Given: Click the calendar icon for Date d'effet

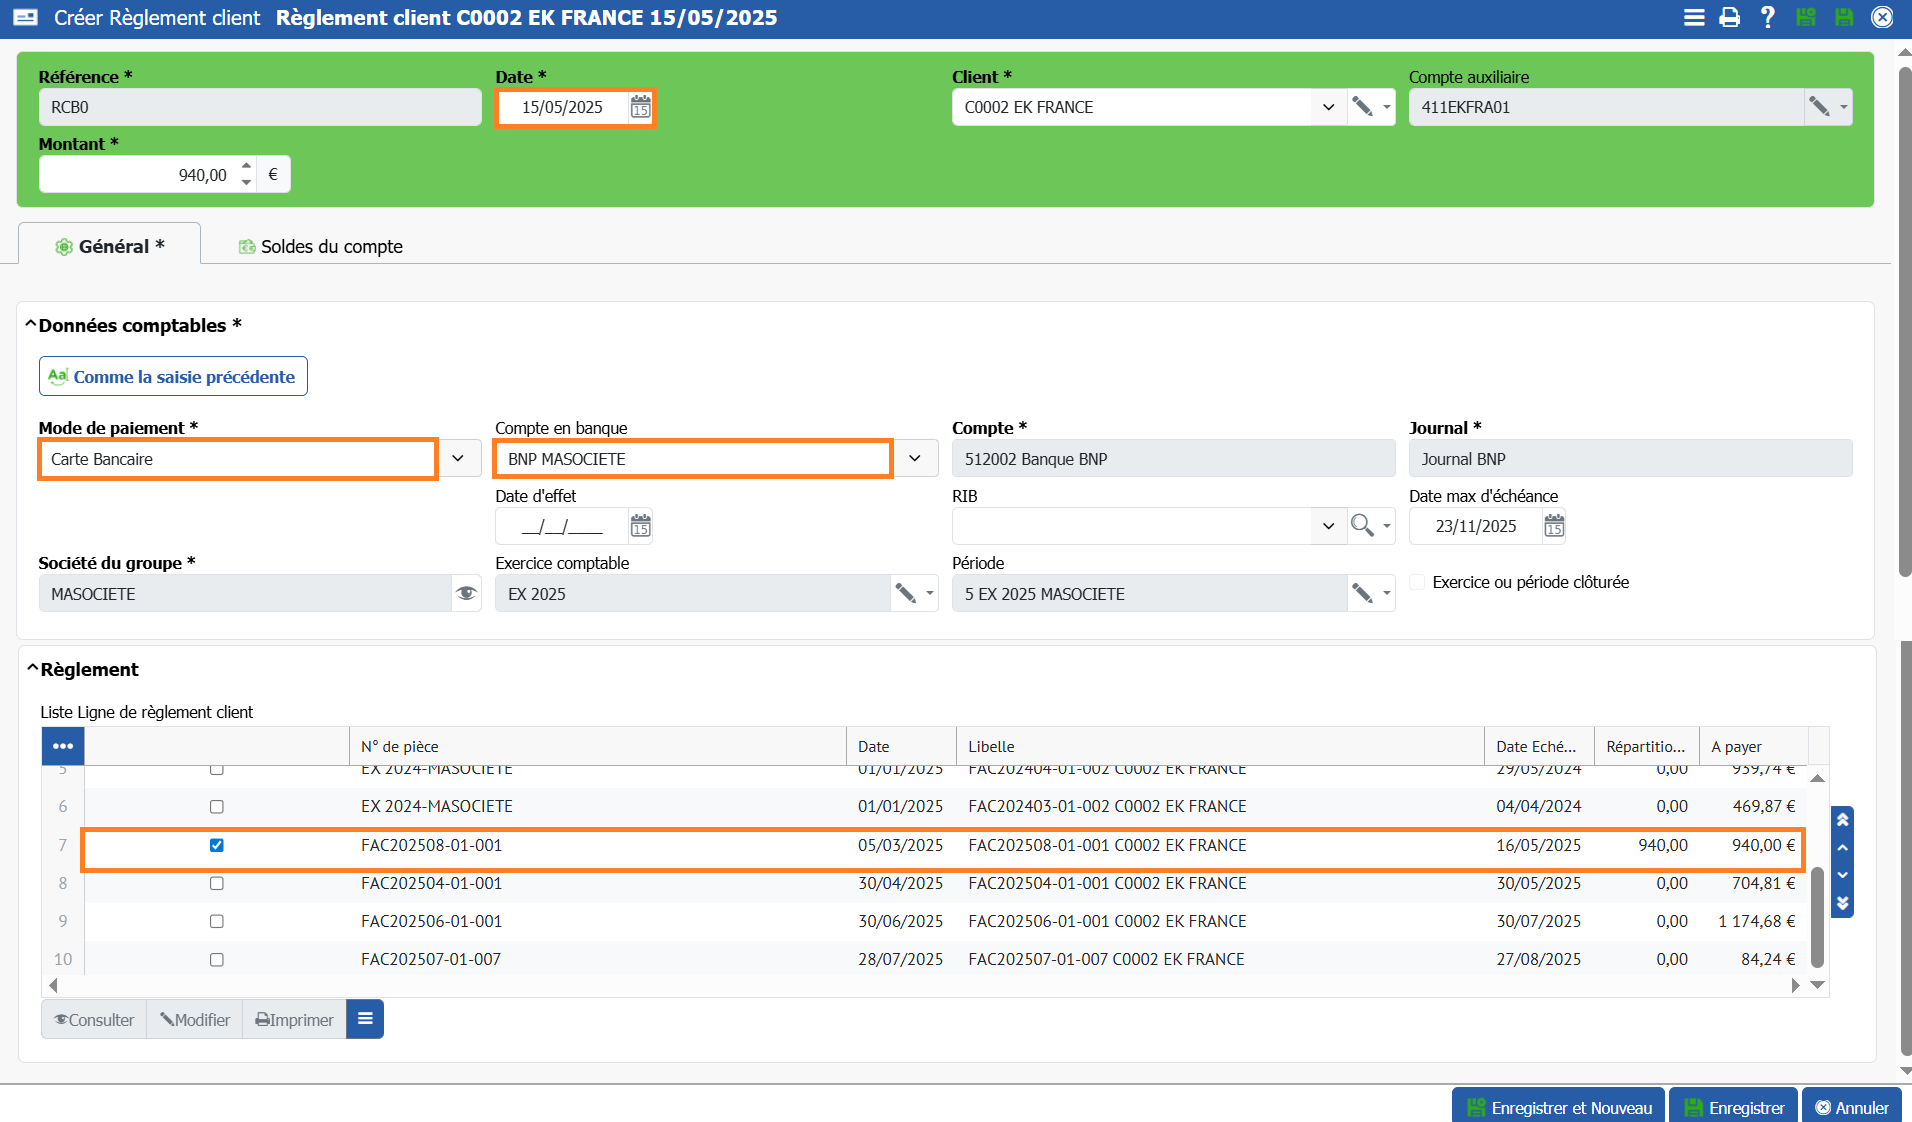Looking at the screenshot, I should tap(640, 526).
